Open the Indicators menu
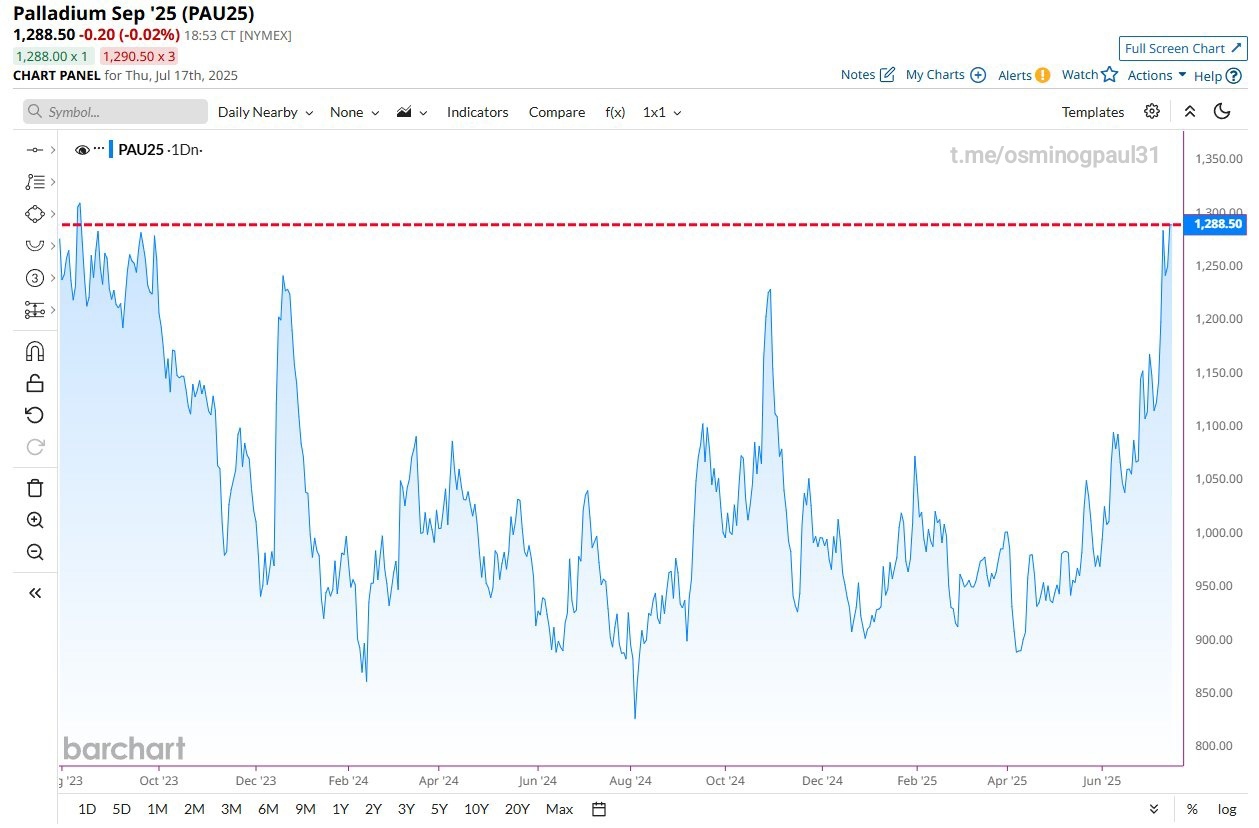Screen dimensions: 1259x828 click(477, 112)
